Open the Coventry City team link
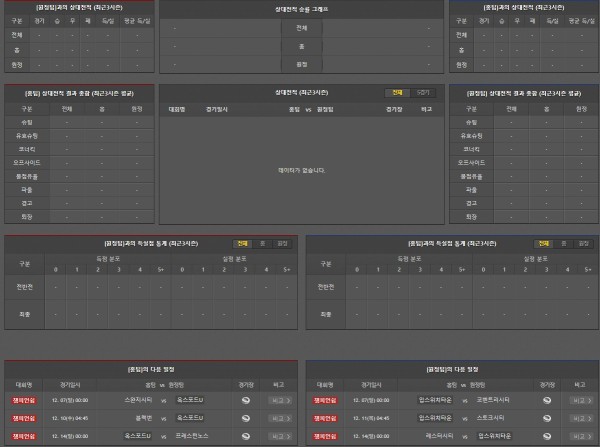Image resolution: width=600 pixels, height=447 pixels. pyautogui.click(x=495, y=398)
